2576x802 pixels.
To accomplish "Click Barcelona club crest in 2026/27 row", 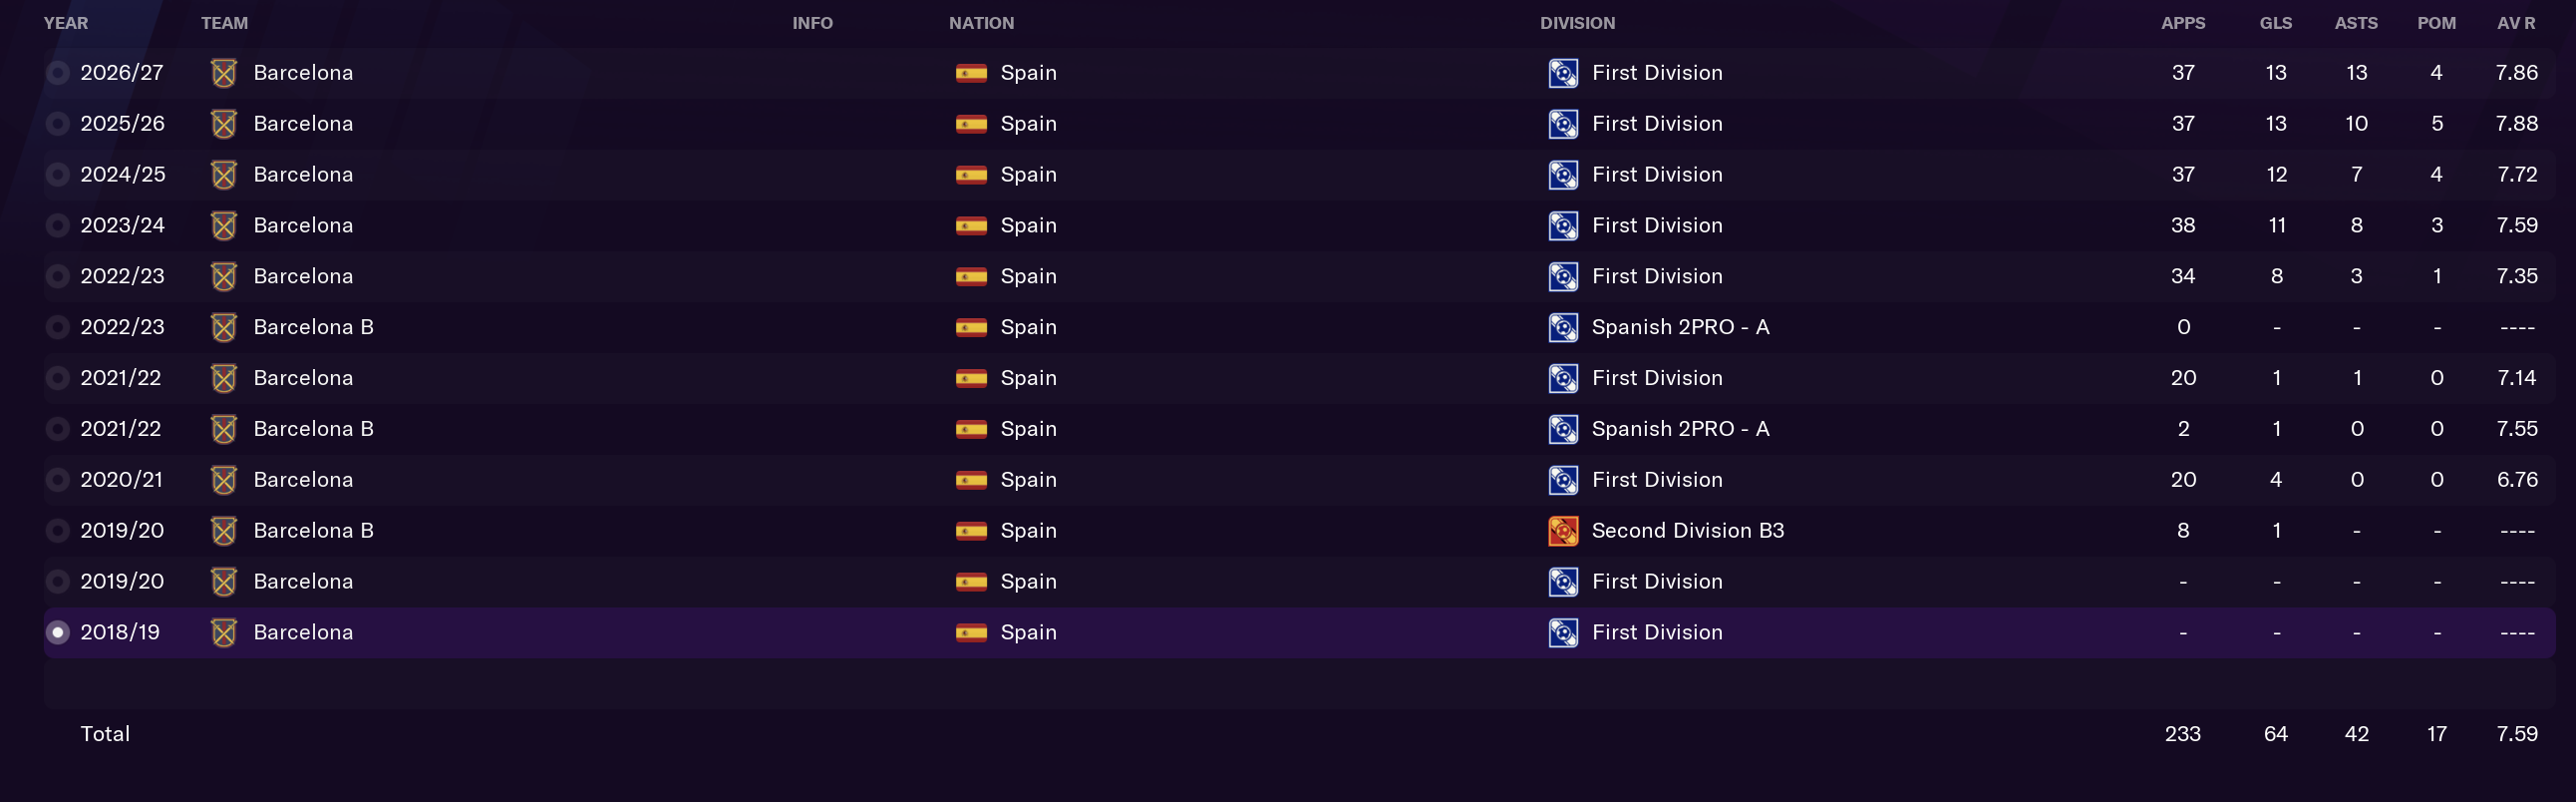I will 224,73.
